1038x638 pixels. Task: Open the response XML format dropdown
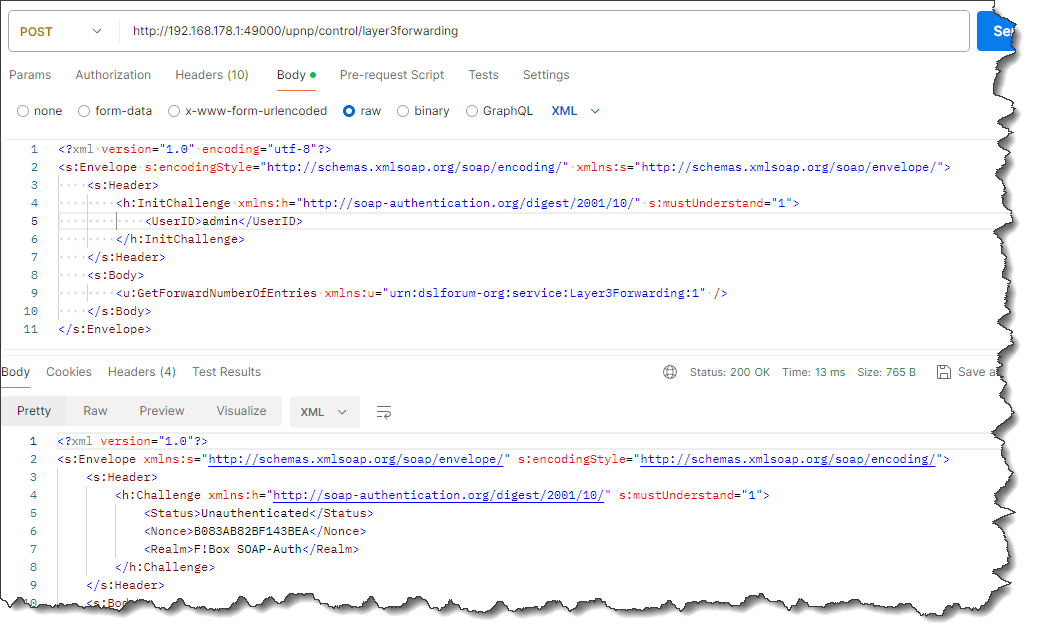(324, 411)
